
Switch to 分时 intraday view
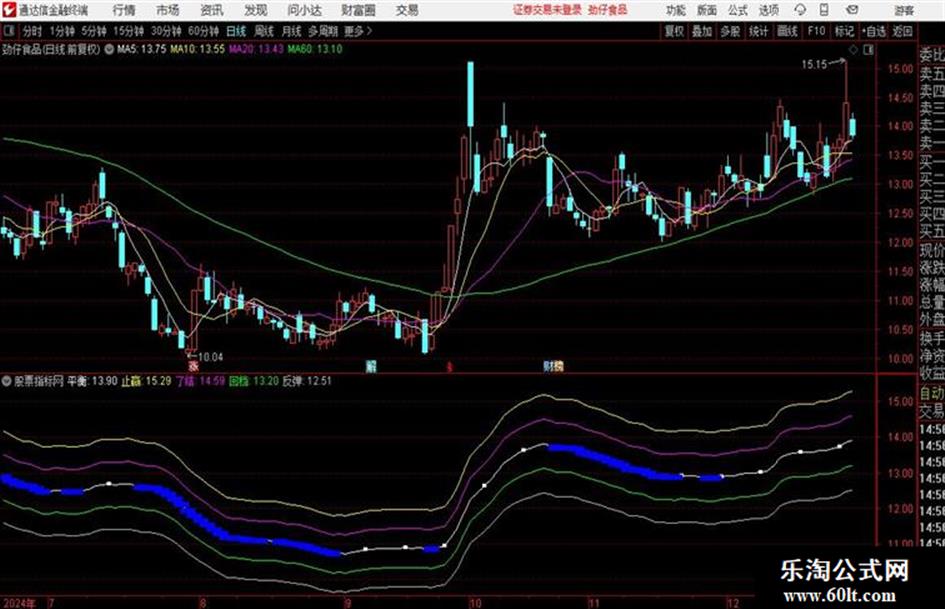point(33,31)
